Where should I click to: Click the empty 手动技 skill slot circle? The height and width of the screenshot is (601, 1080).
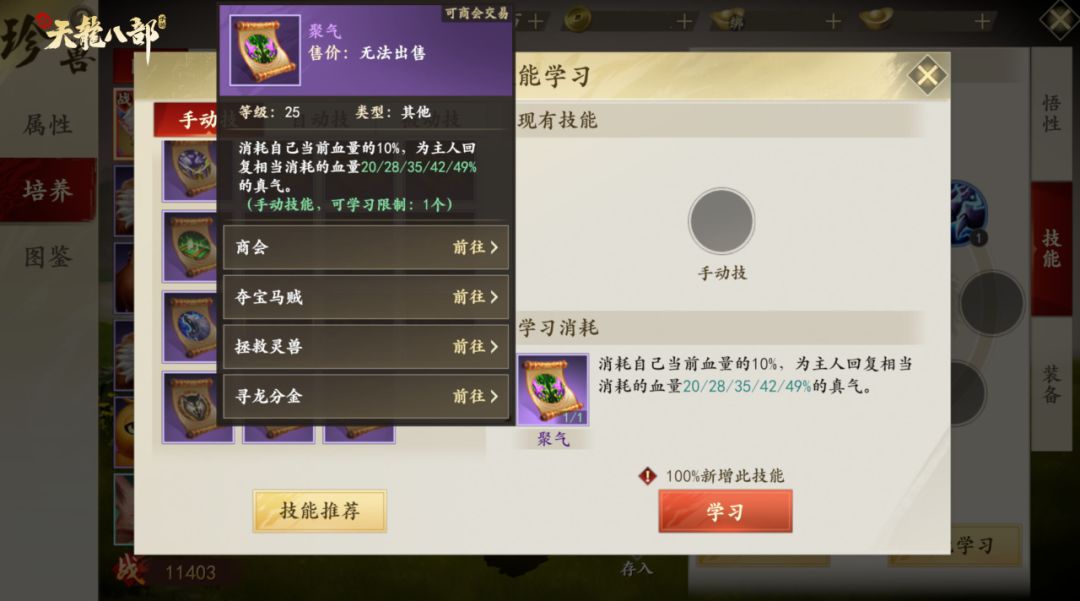721,221
